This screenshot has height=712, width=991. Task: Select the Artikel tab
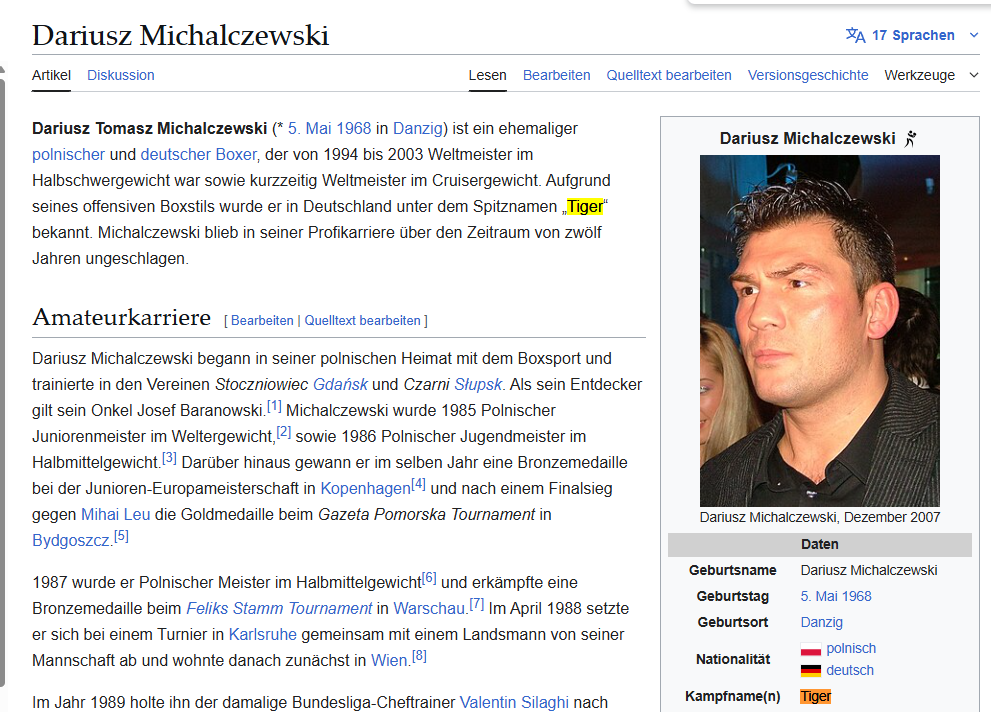click(x=51, y=75)
